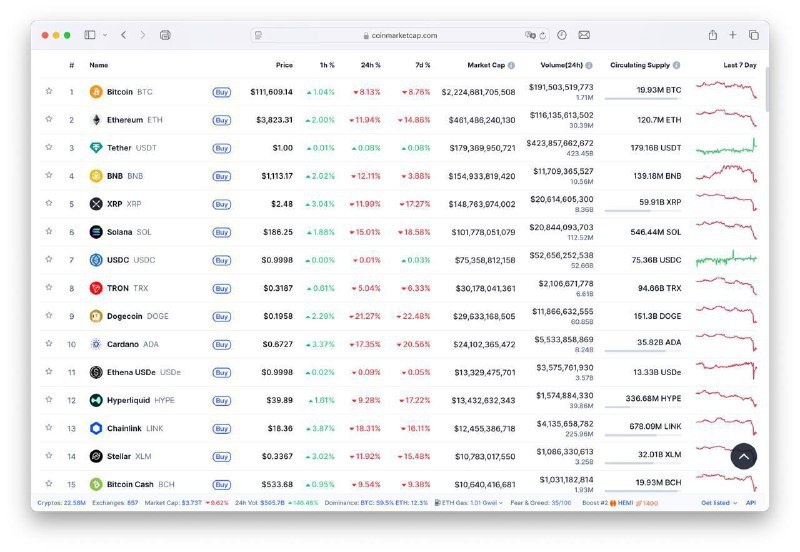Star Tether for watchlist
This screenshot has height=552, width=800.
pos(49,147)
